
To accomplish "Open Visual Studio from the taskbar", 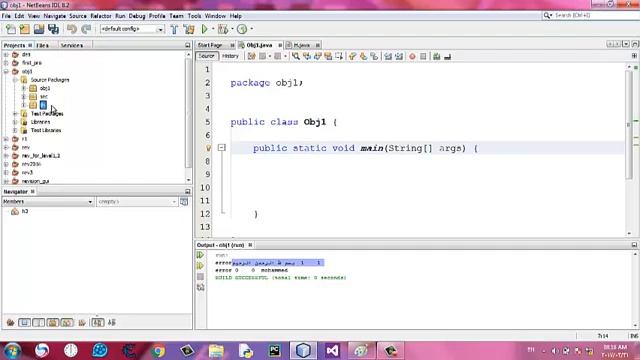I will tap(332, 351).
